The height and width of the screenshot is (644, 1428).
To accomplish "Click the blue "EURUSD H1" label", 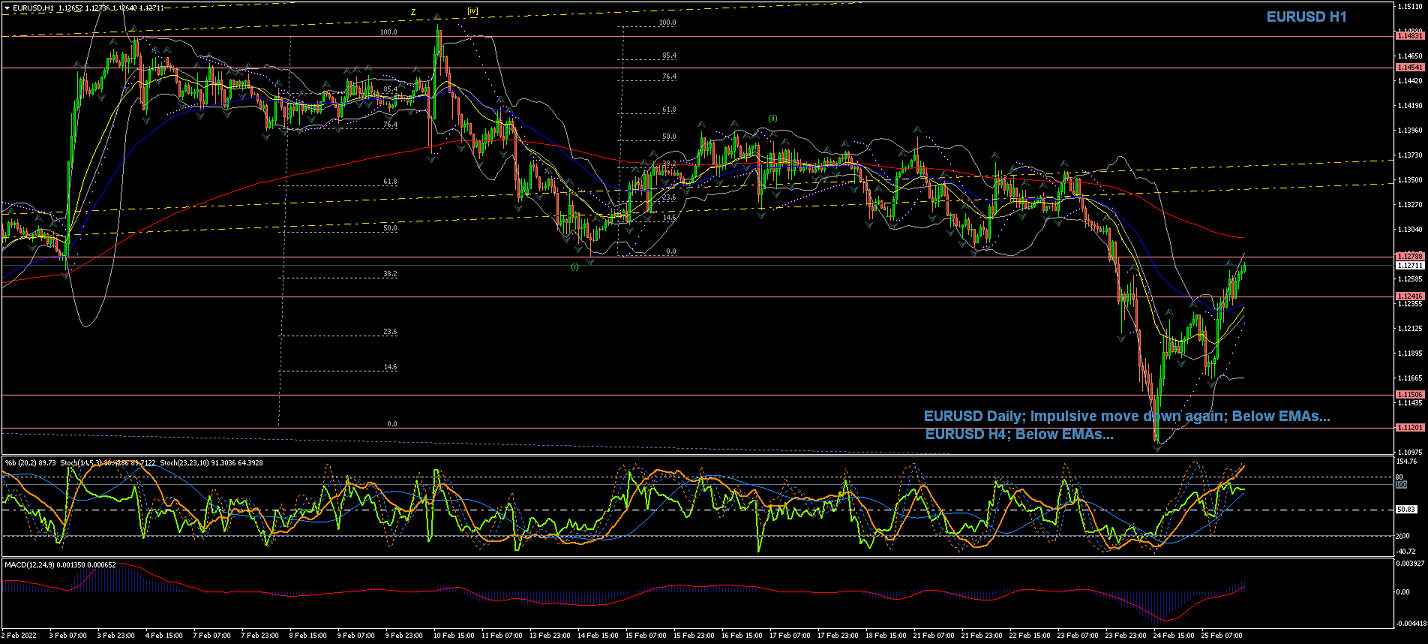I will tap(1306, 17).
